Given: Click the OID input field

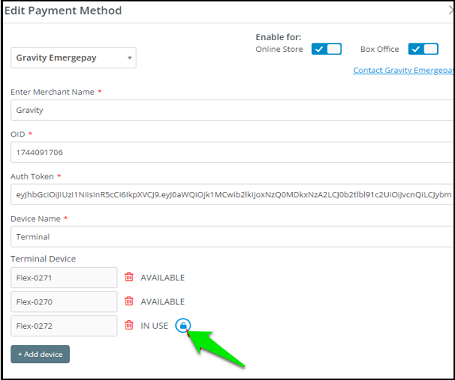Looking at the screenshot, I should [x=232, y=152].
